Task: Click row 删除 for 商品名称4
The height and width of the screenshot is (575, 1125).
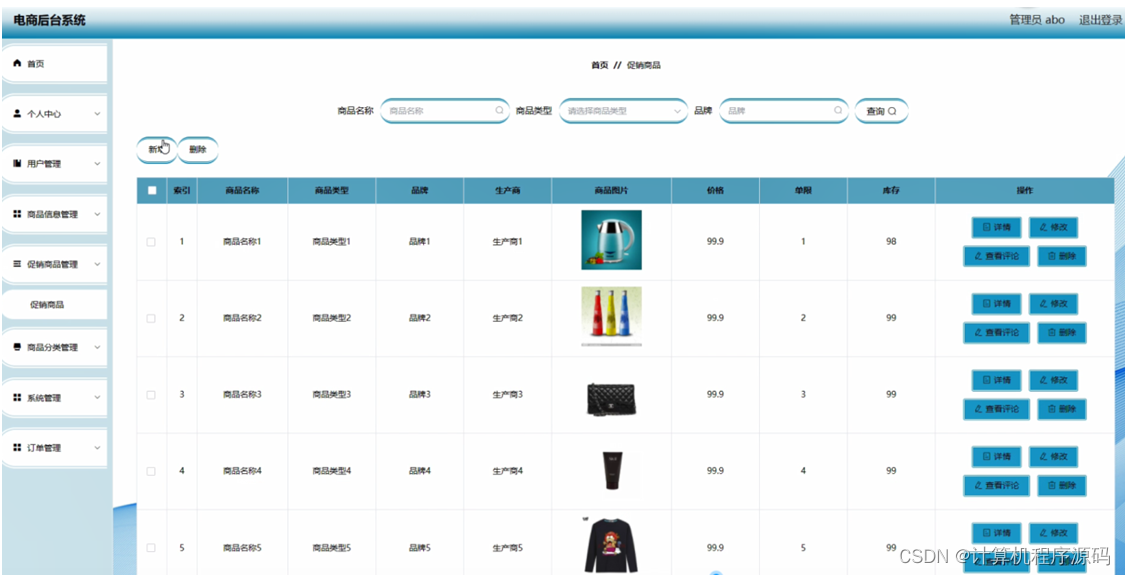Action: pyautogui.click(x=1062, y=485)
